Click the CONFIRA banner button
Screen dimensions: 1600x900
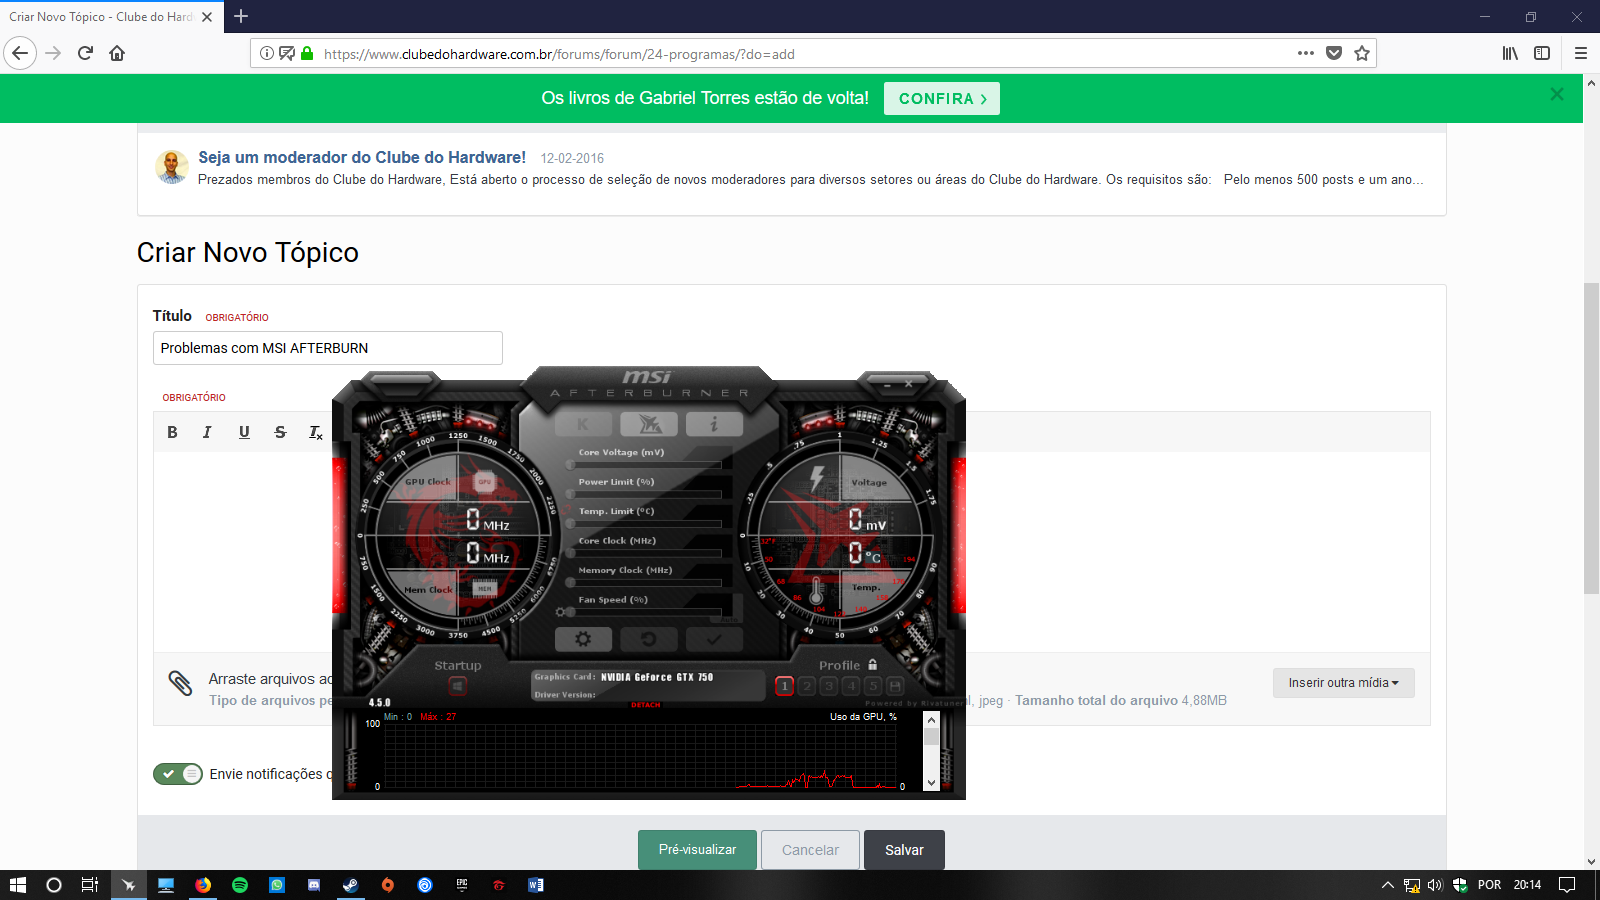point(942,98)
